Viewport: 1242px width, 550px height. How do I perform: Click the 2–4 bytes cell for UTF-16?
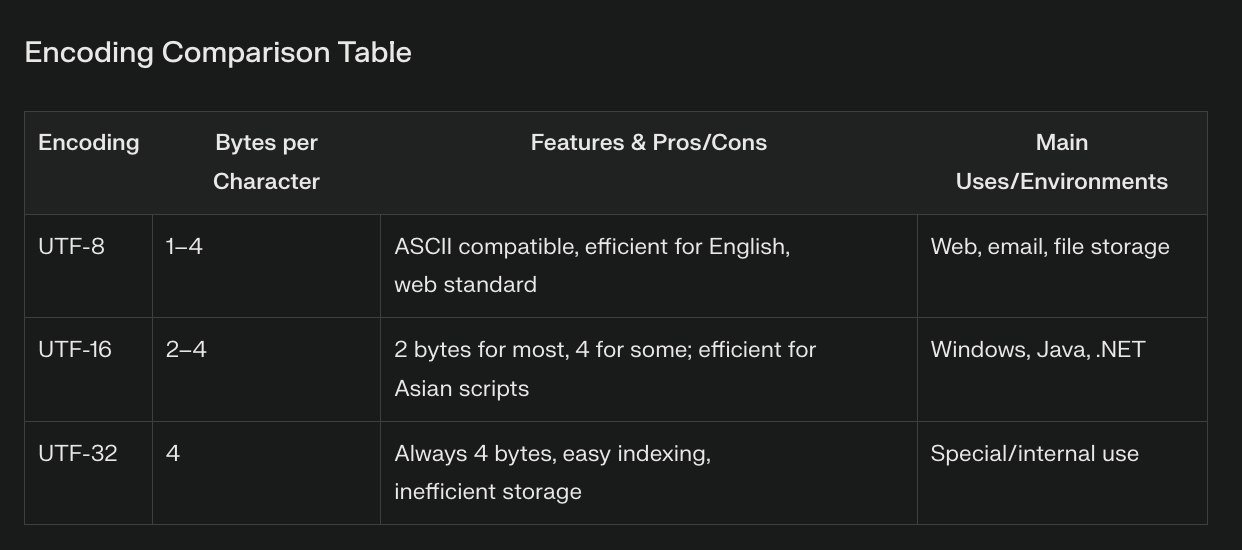186,350
